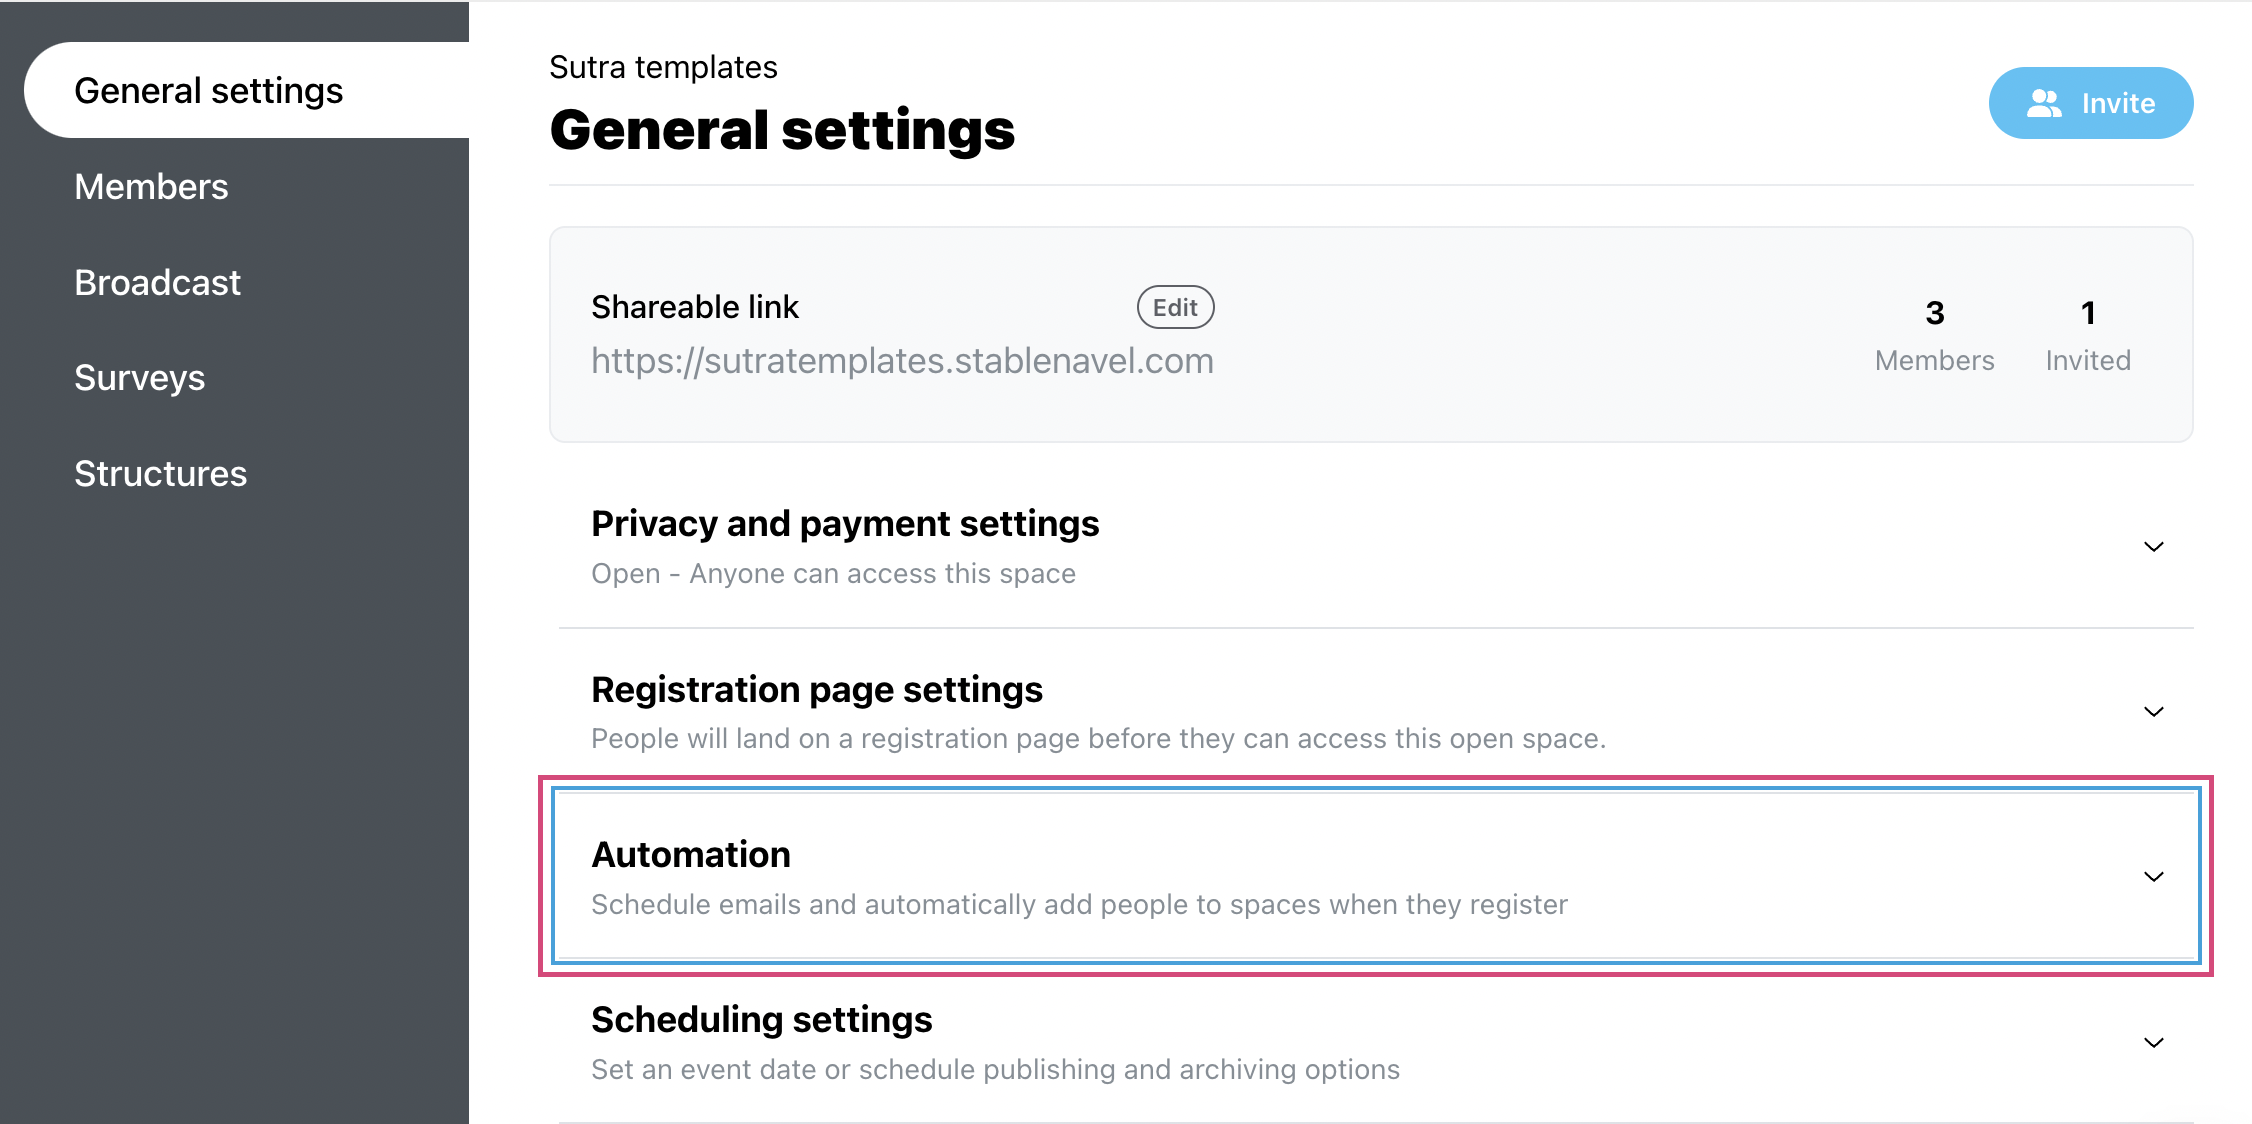The height and width of the screenshot is (1124, 2252).
Task: Click the Privacy and payment settings title
Action: (x=845, y=524)
